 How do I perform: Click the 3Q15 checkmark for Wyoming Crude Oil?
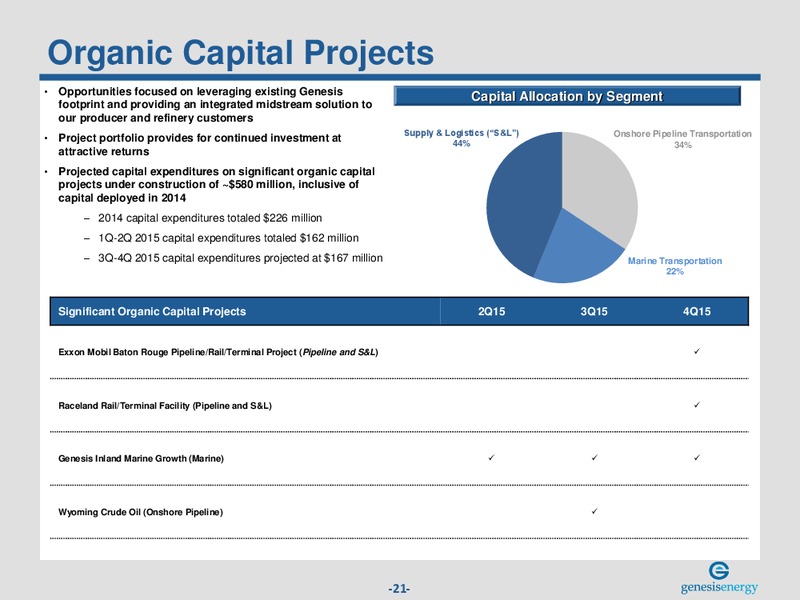click(x=594, y=511)
